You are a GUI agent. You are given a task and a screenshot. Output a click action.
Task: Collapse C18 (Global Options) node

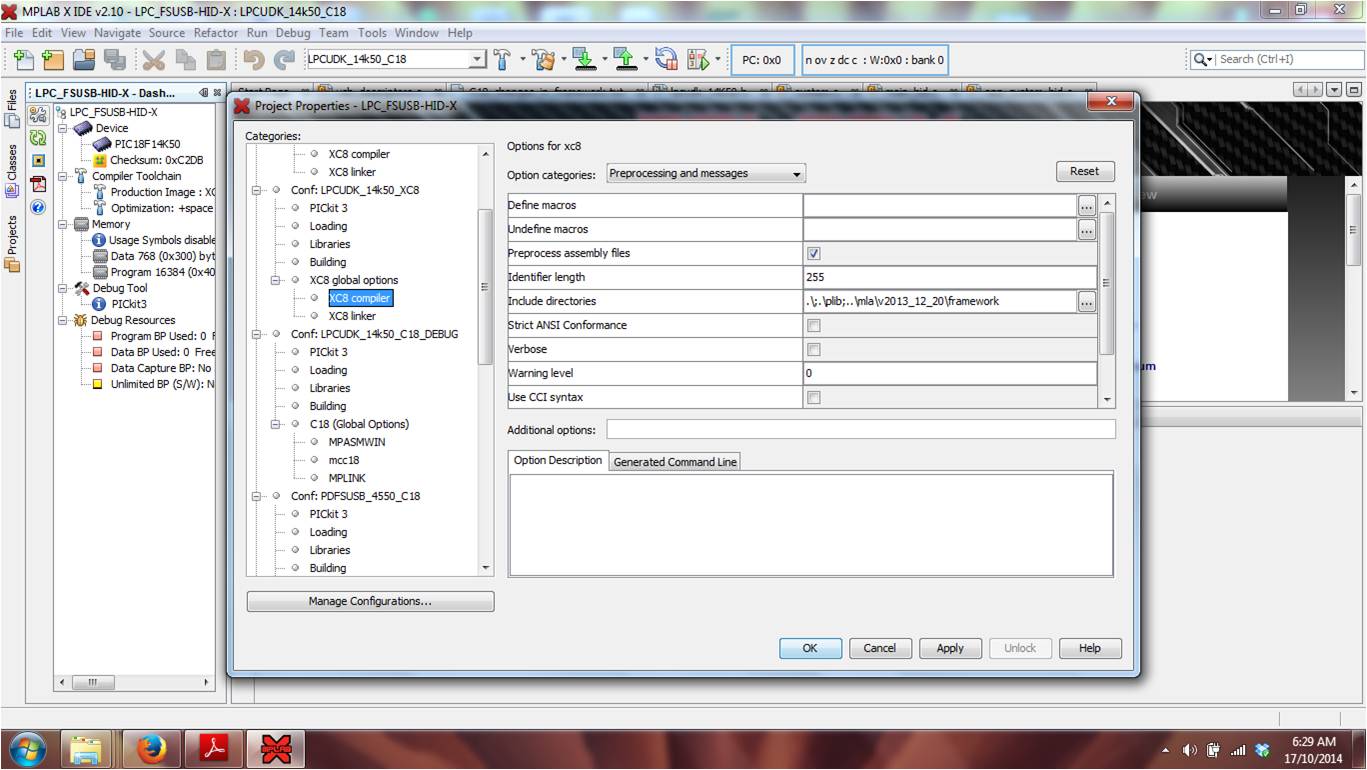tap(275, 424)
